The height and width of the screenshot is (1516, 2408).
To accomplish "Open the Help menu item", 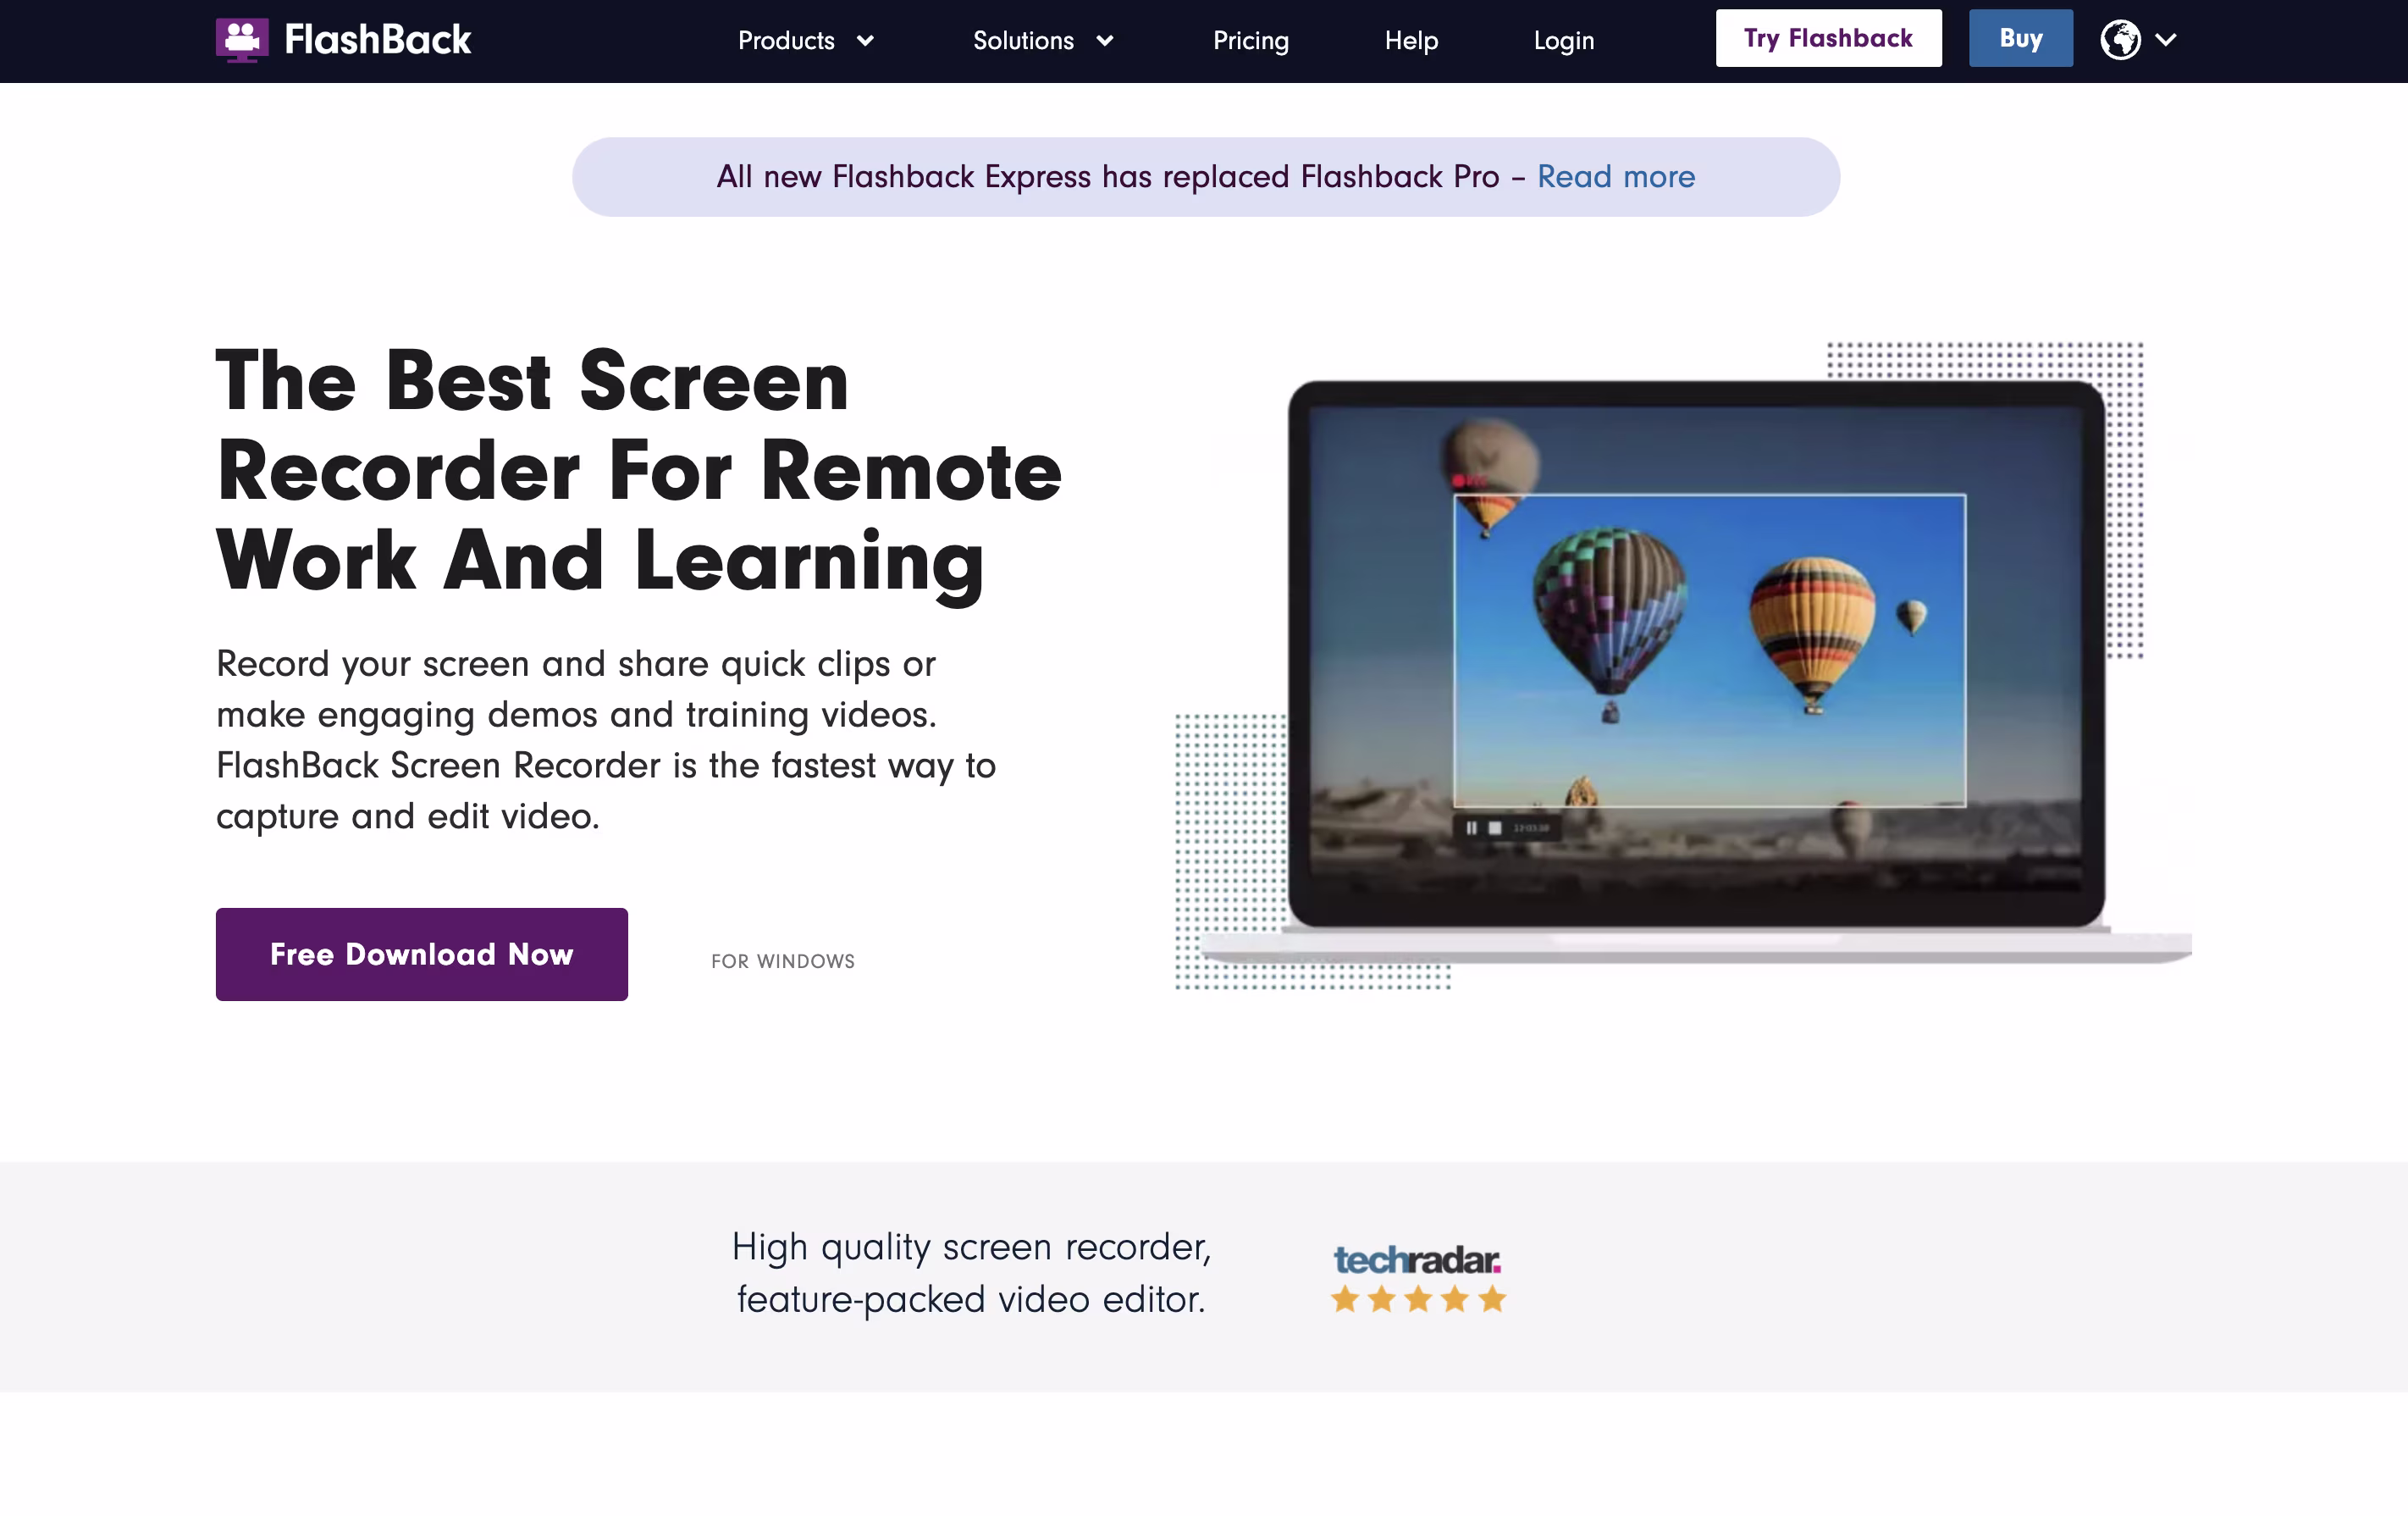I will click(x=1411, y=41).
